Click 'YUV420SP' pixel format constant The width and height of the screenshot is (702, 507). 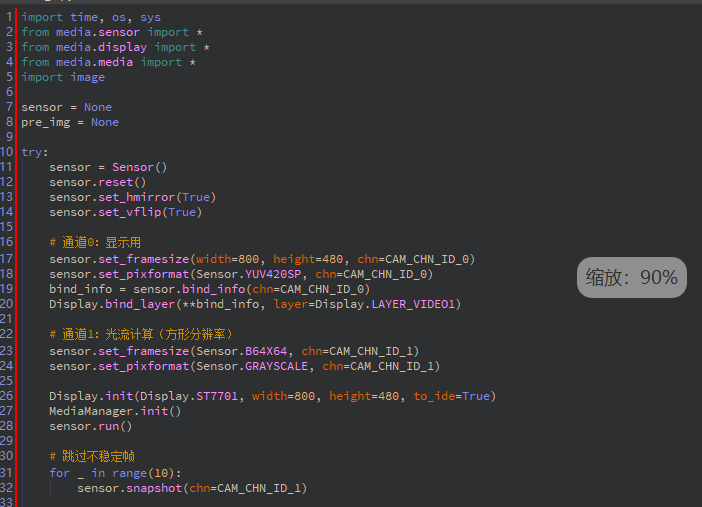(x=275, y=273)
